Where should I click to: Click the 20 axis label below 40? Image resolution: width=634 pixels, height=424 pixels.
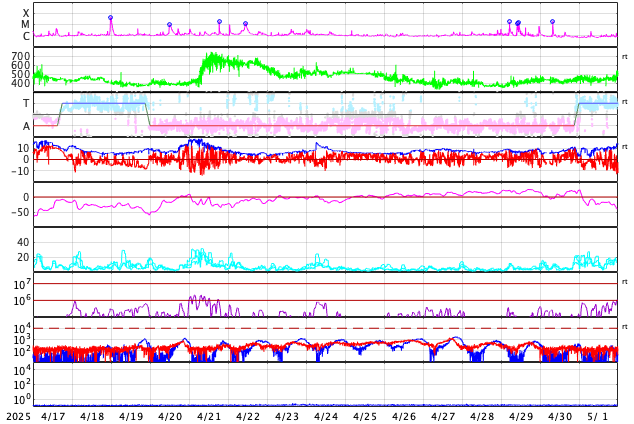click(23, 257)
